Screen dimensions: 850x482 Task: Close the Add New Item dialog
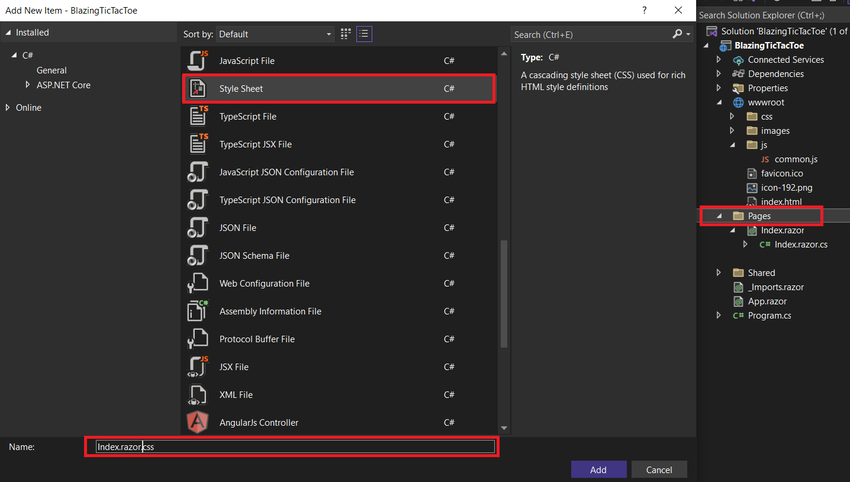[678, 10]
